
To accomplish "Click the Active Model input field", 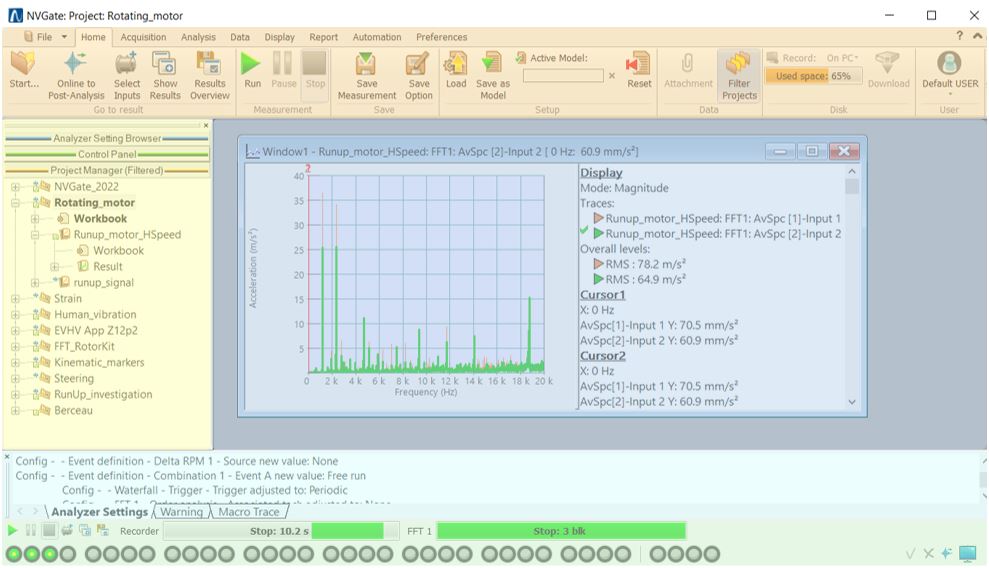I will tap(563, 76).
